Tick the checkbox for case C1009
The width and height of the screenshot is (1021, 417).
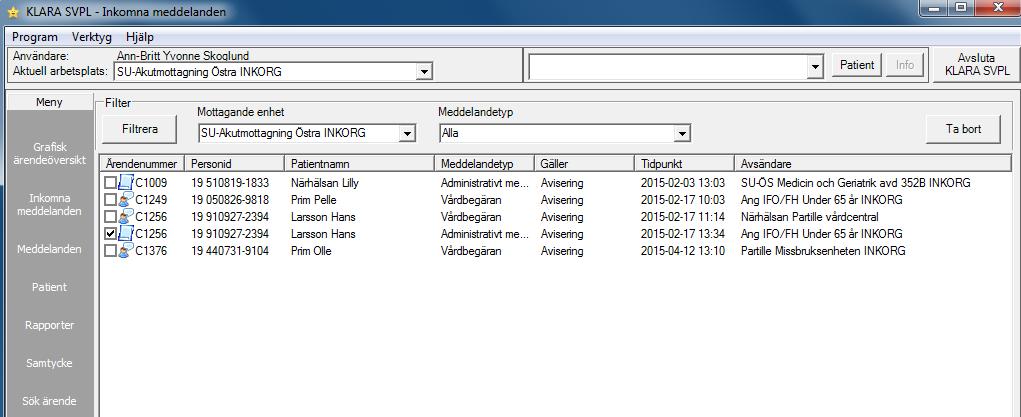(x=111, y=183)
